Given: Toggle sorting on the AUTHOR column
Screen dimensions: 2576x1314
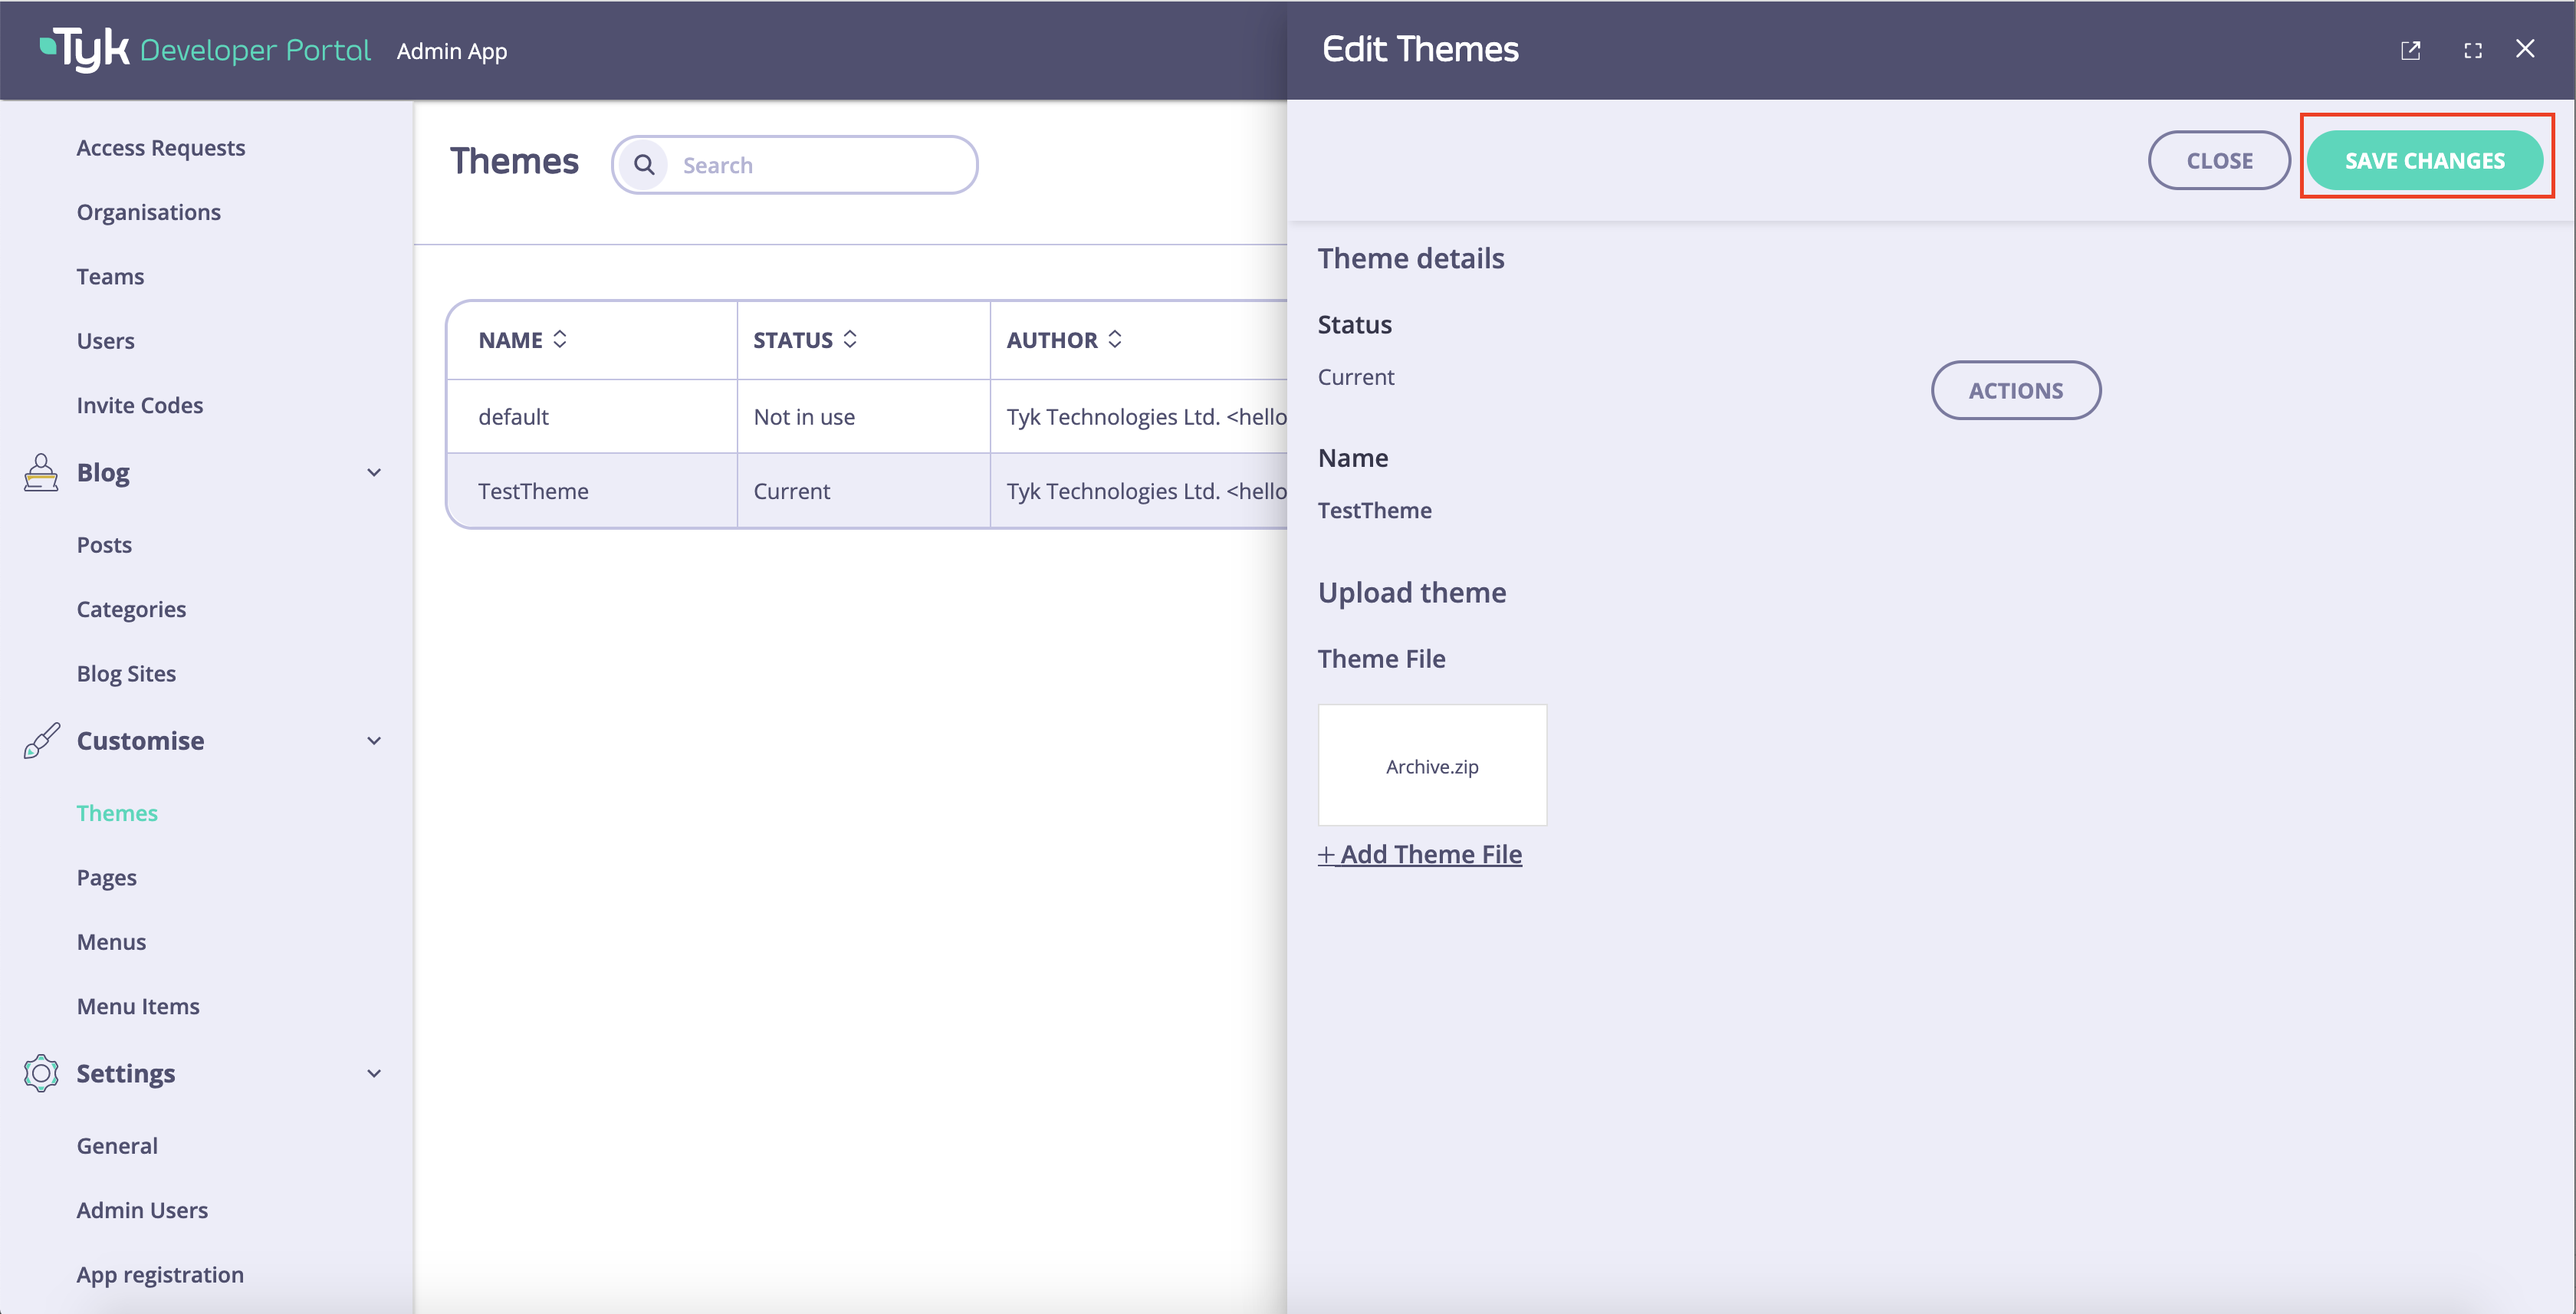Looking at the screenshot, I should (x=1115, y=339).
